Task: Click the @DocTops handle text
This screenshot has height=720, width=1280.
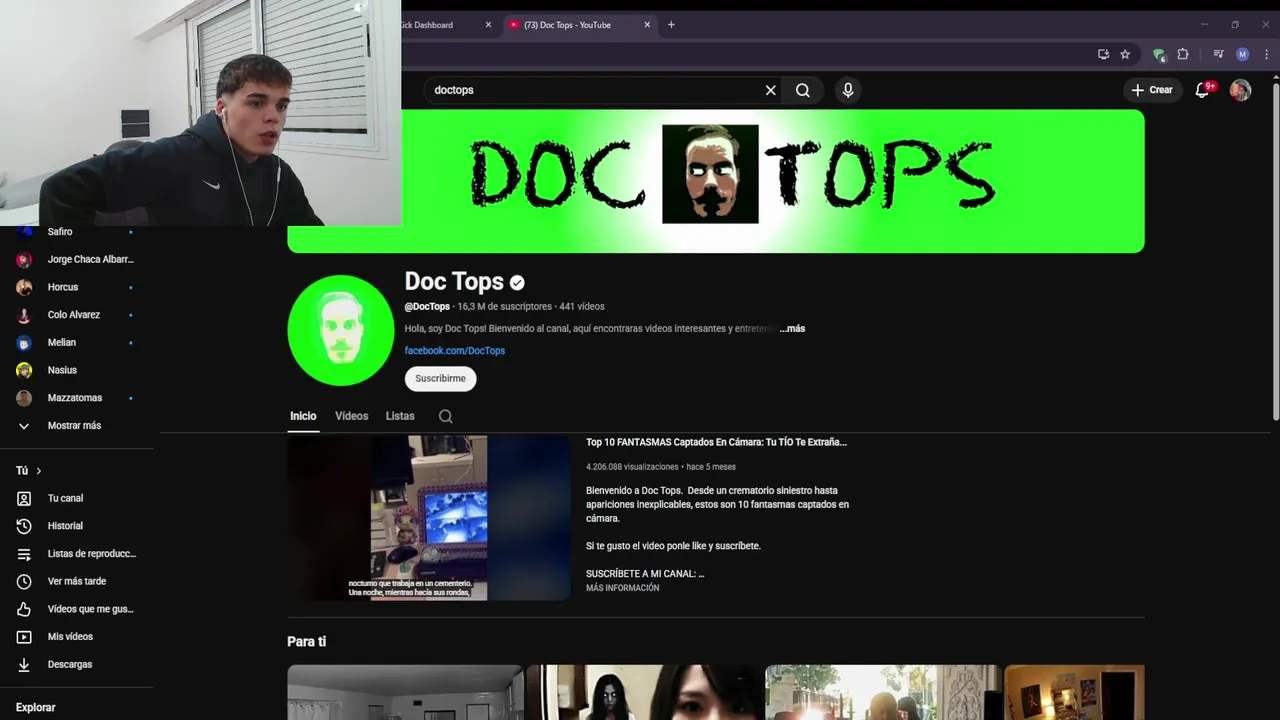Action: coord(427,306)
